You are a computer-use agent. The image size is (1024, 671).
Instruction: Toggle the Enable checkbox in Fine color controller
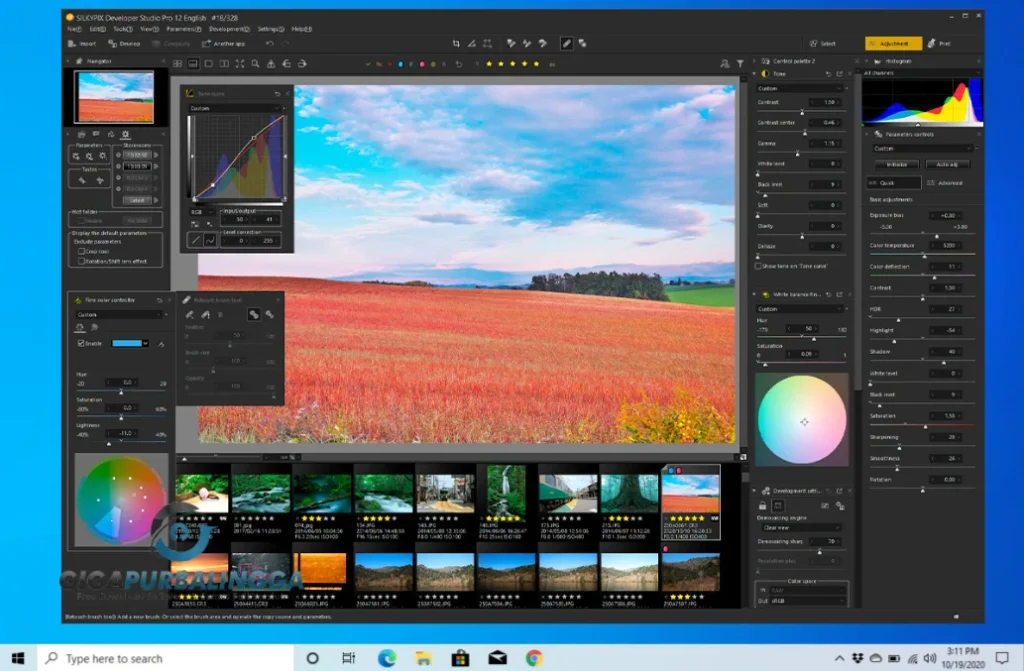(80, 343)
